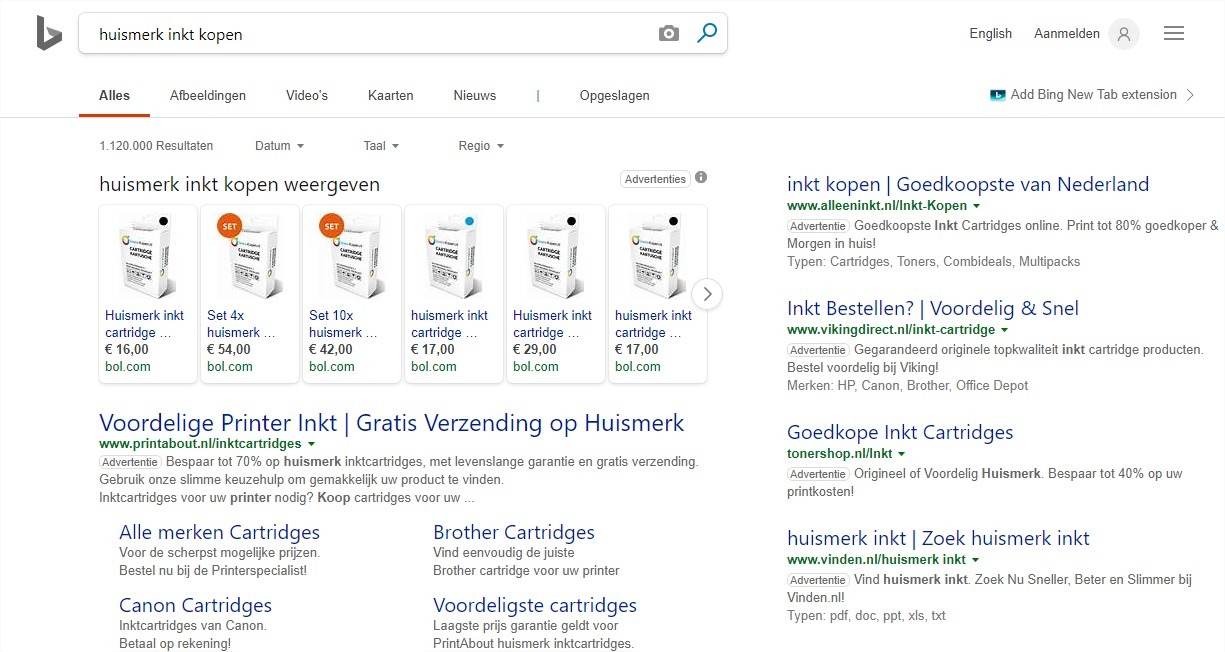
Task: Open the Nieuws tab
Action: coord(474,95)
